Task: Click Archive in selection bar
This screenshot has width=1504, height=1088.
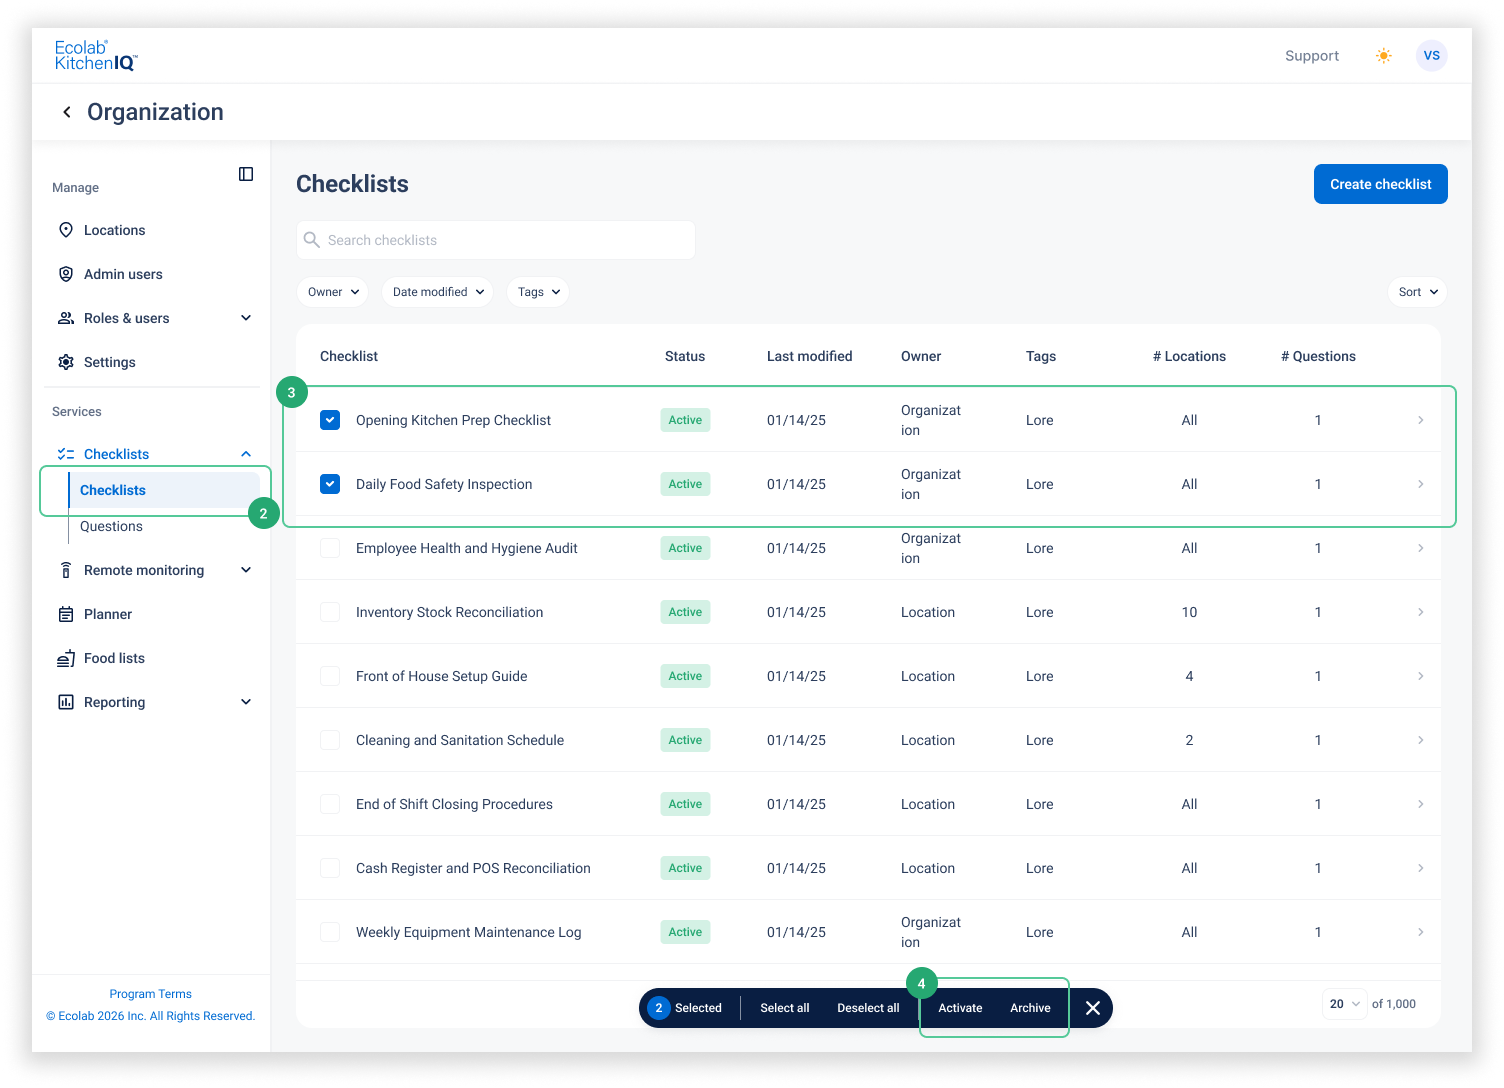Action: pos(1030,1008)
